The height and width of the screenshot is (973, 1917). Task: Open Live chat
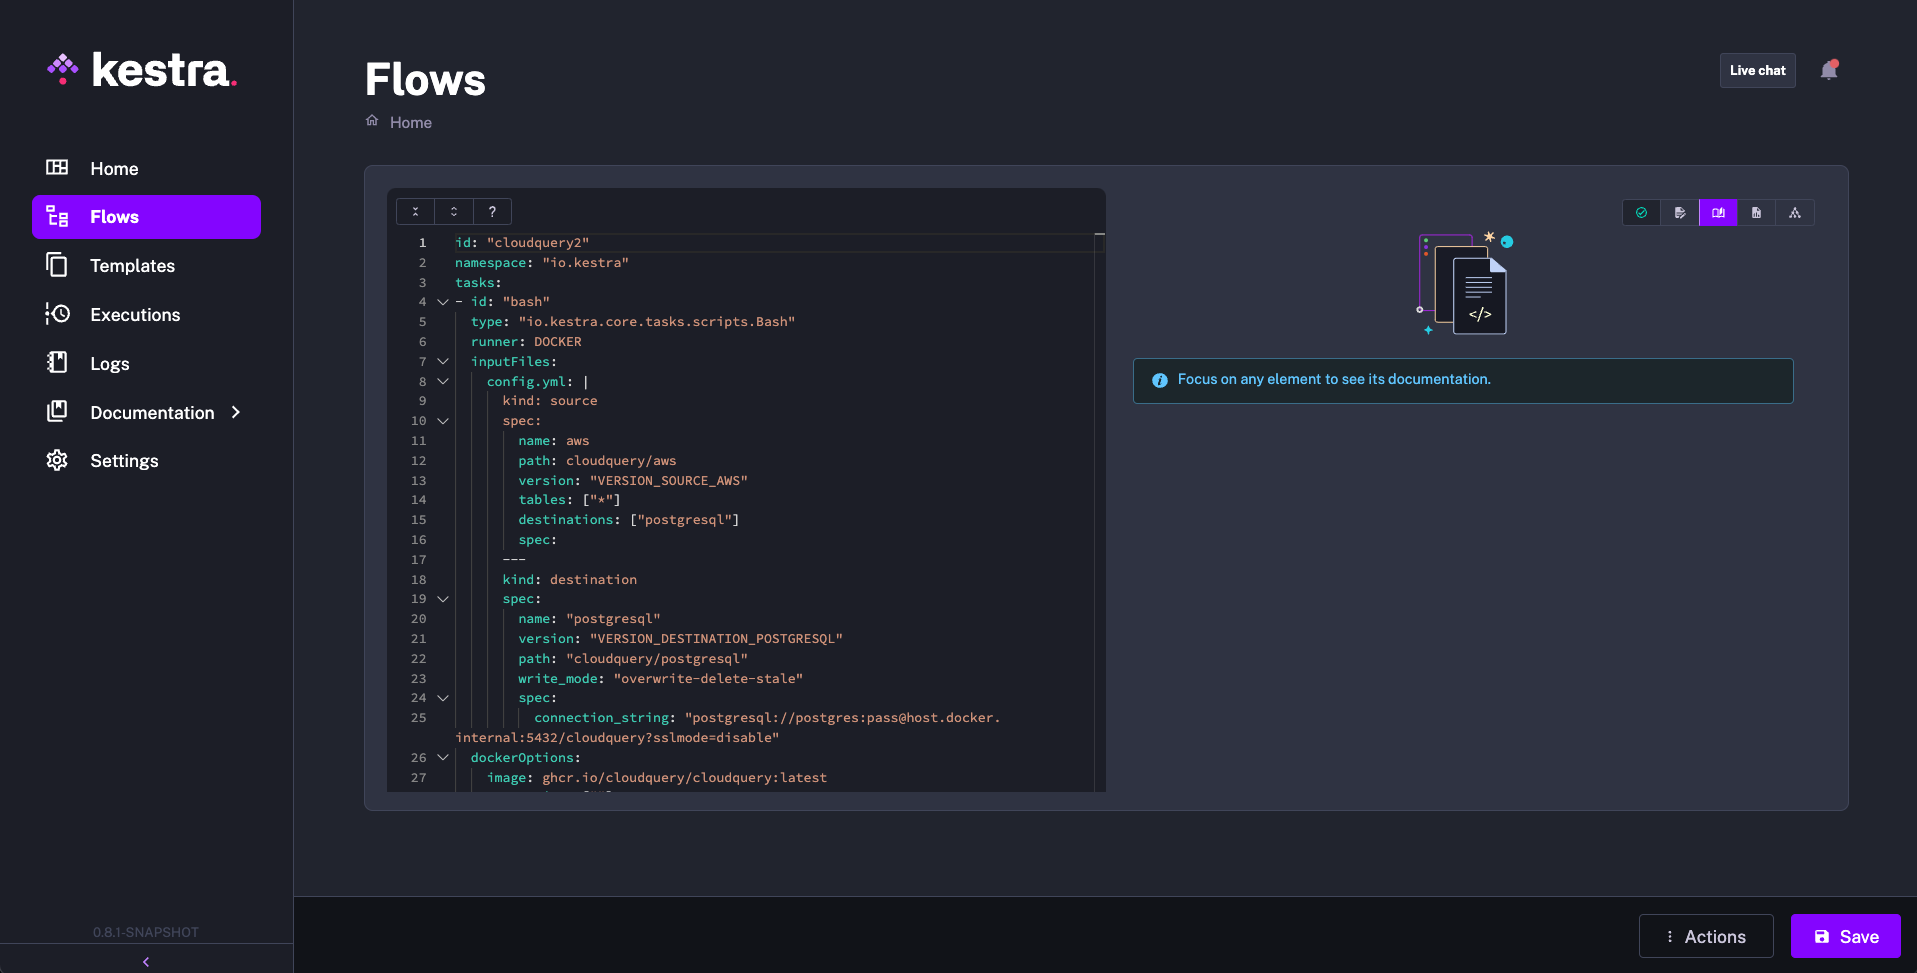pos(1757,70)
